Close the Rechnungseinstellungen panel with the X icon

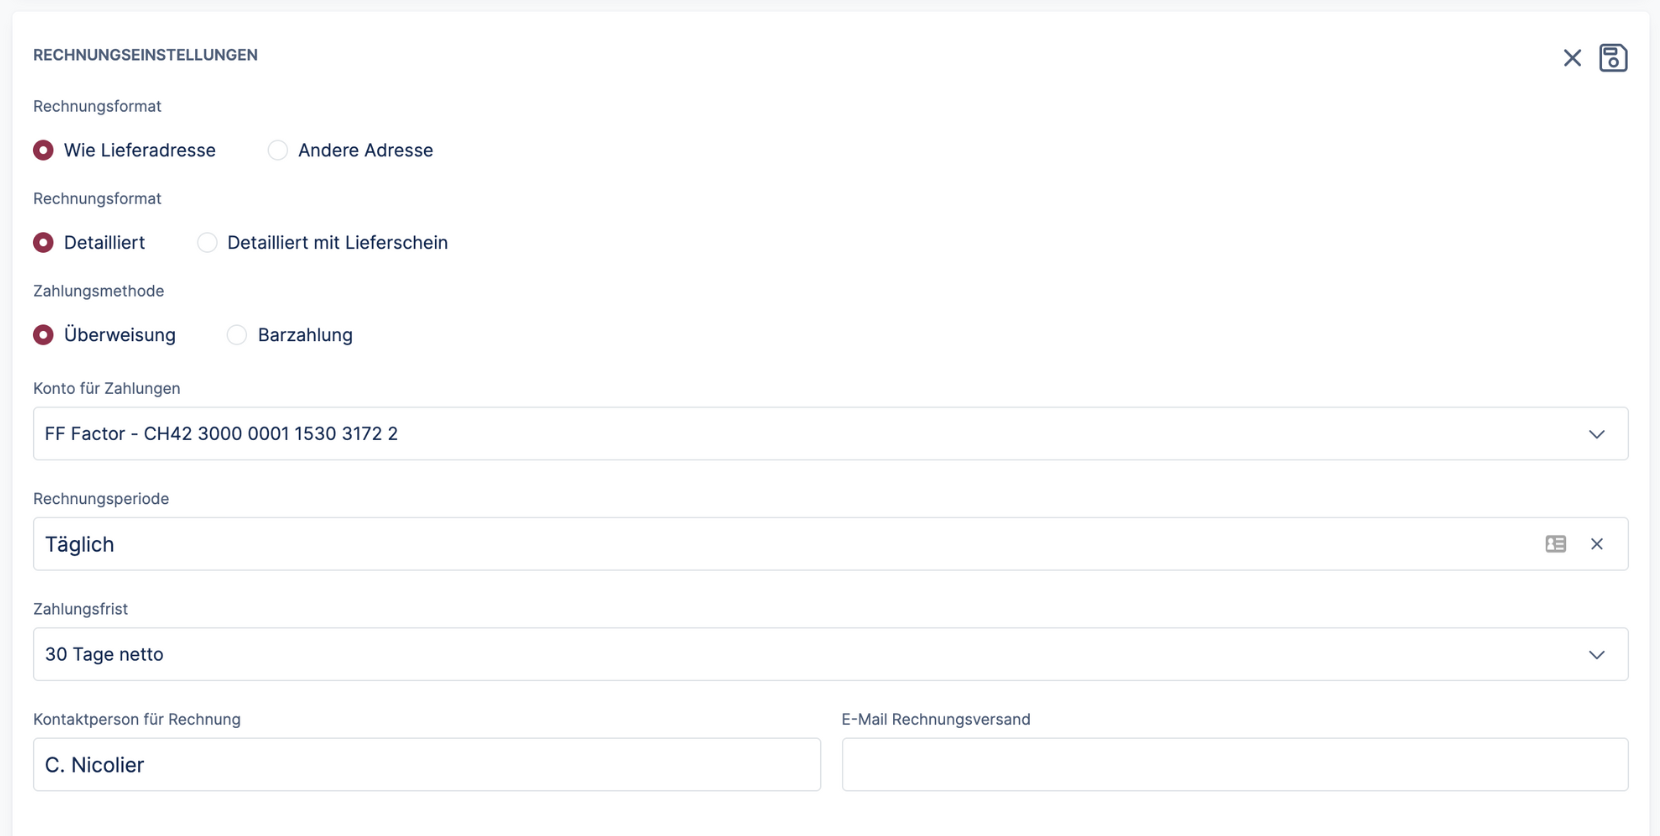tap(1572, 58)
